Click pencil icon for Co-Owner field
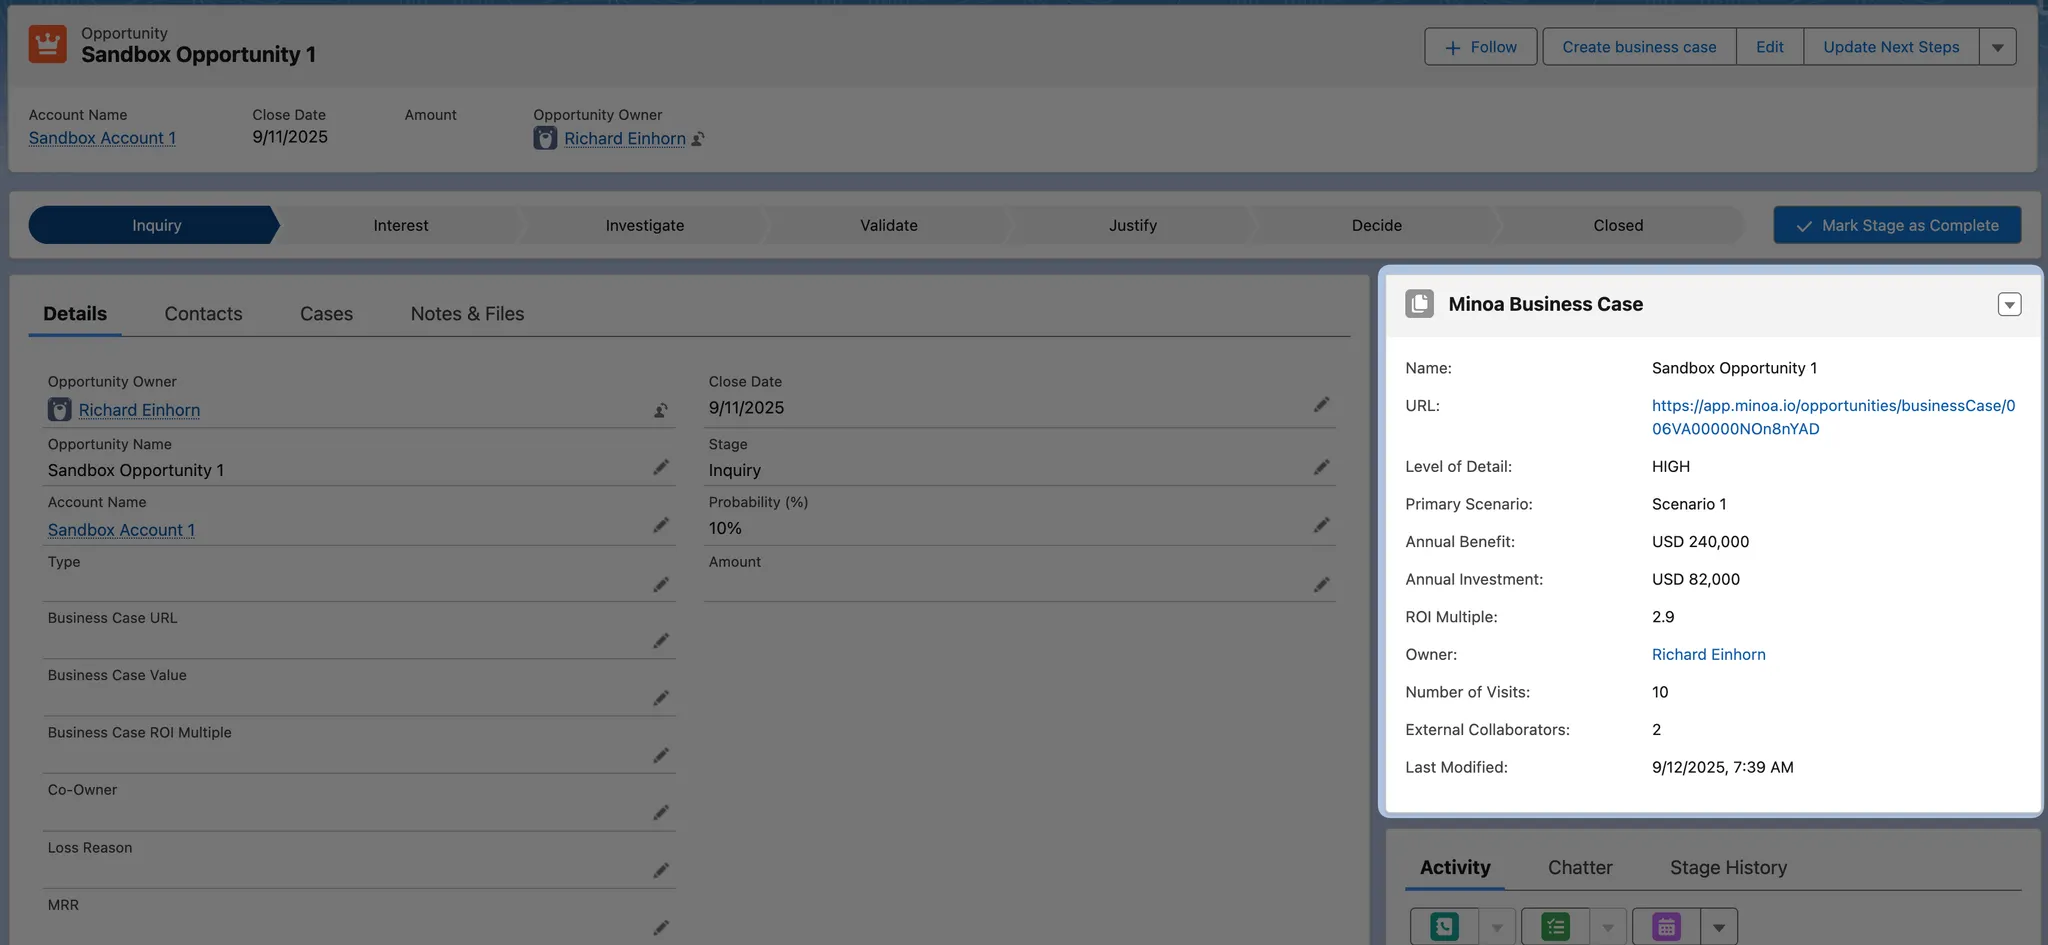The width and height of the screenshot is (2048, 945). (x=661, y=812)
